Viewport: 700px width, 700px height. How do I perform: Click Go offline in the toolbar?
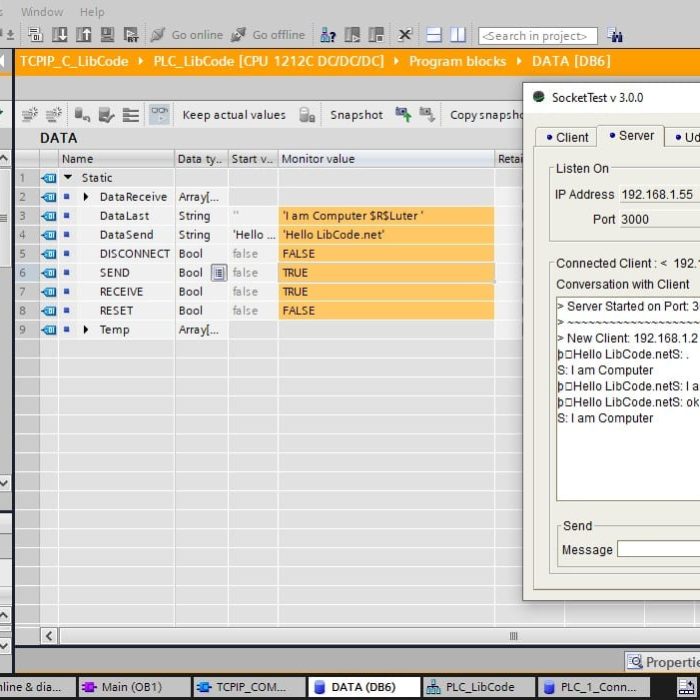[267, 35]
